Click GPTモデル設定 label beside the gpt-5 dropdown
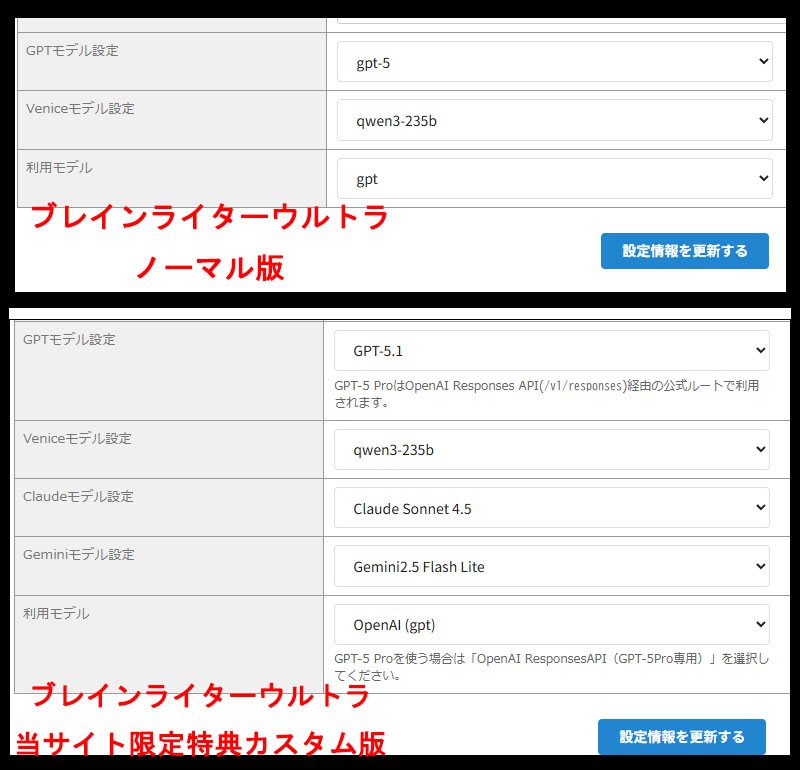The height and width of the screenshot is (770, 800). [72, 50]
